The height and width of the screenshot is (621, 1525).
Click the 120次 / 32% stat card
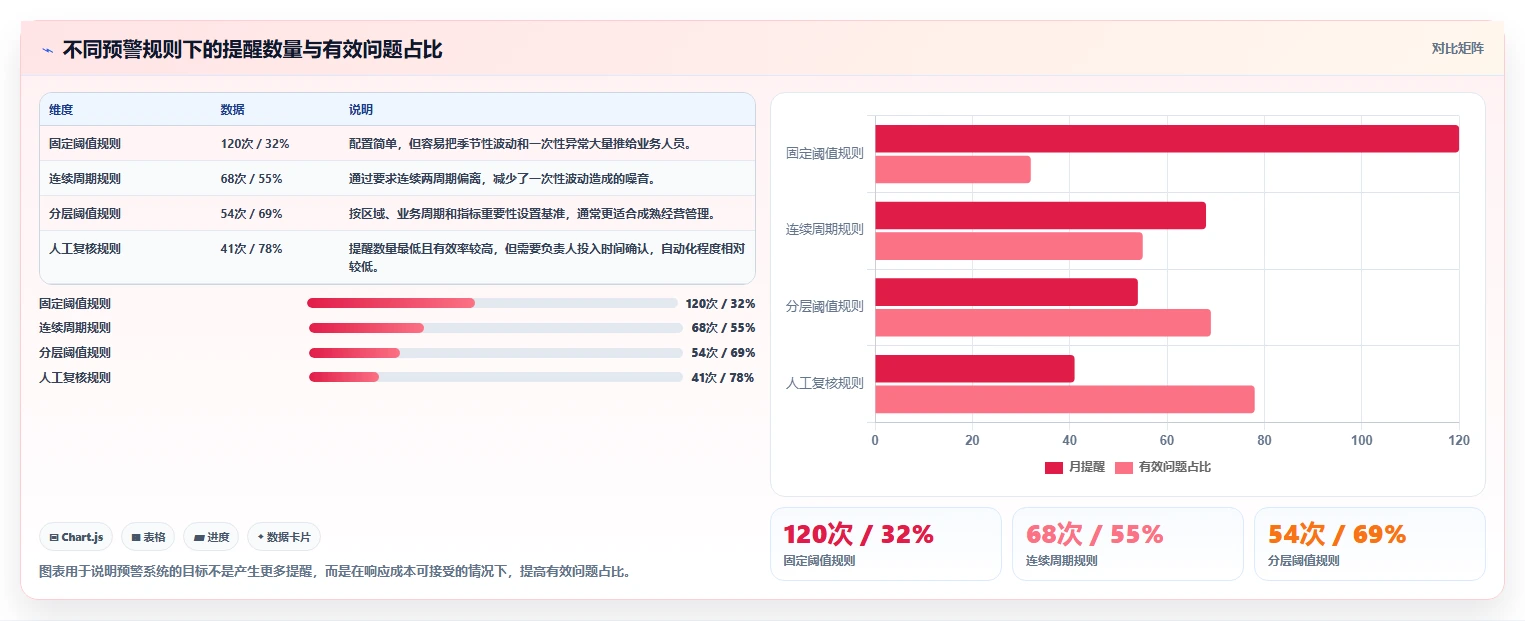click(x=885, y=544)
